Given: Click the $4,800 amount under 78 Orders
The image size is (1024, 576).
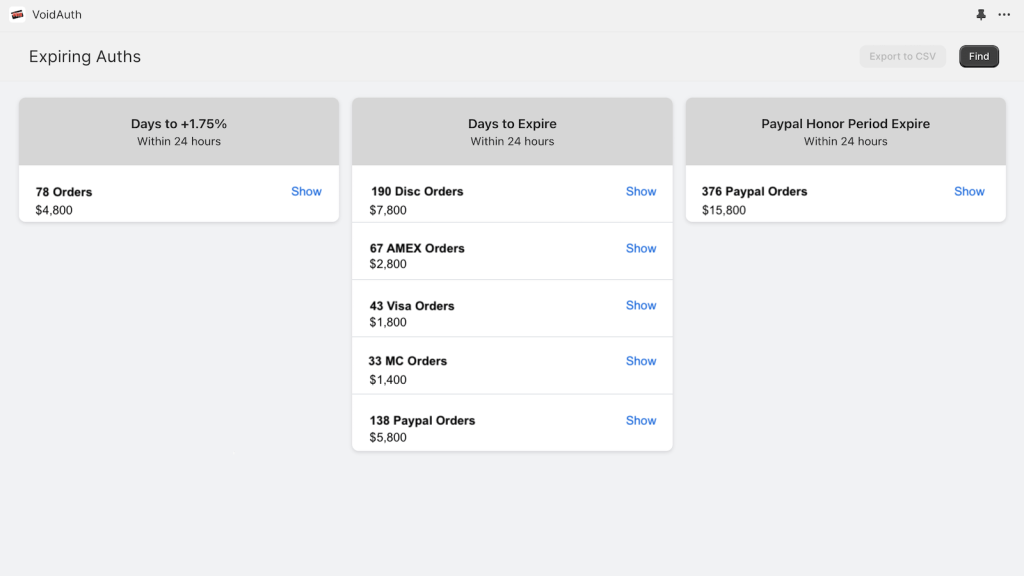Looking at the screenshot, I should (54, 210).
